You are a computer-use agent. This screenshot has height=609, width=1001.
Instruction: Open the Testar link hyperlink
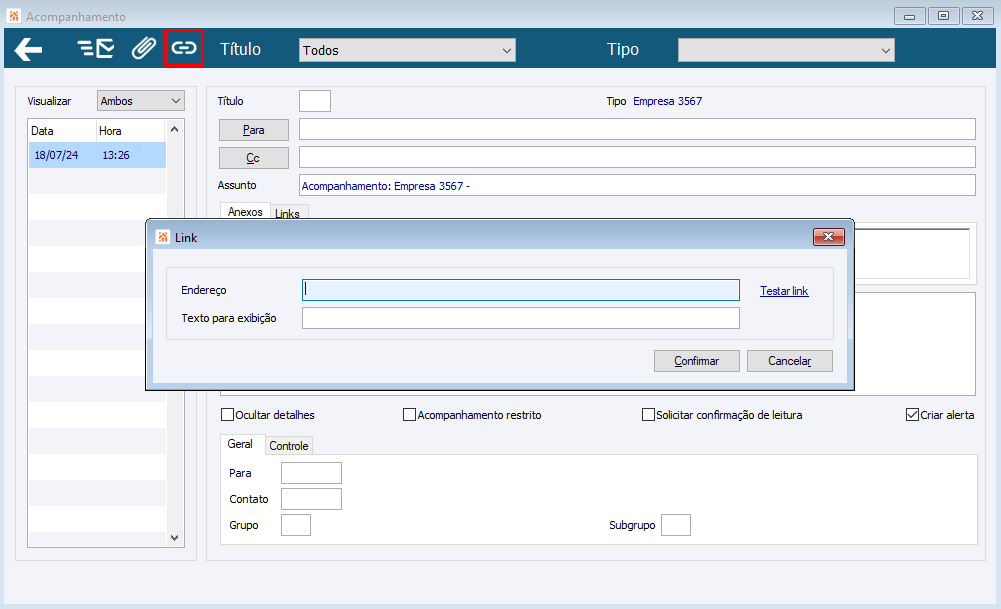pyautogui.click(x=784, y=290)
